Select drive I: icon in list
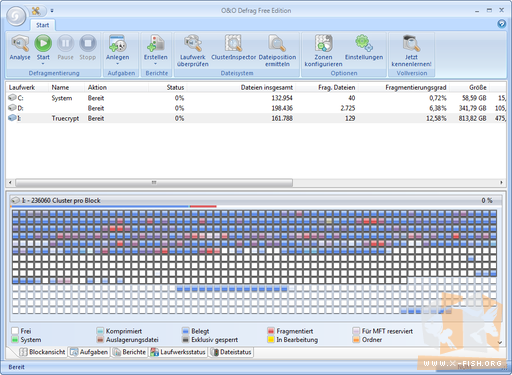The width and height of the screenshot is (512, 375). click(12, 118)
